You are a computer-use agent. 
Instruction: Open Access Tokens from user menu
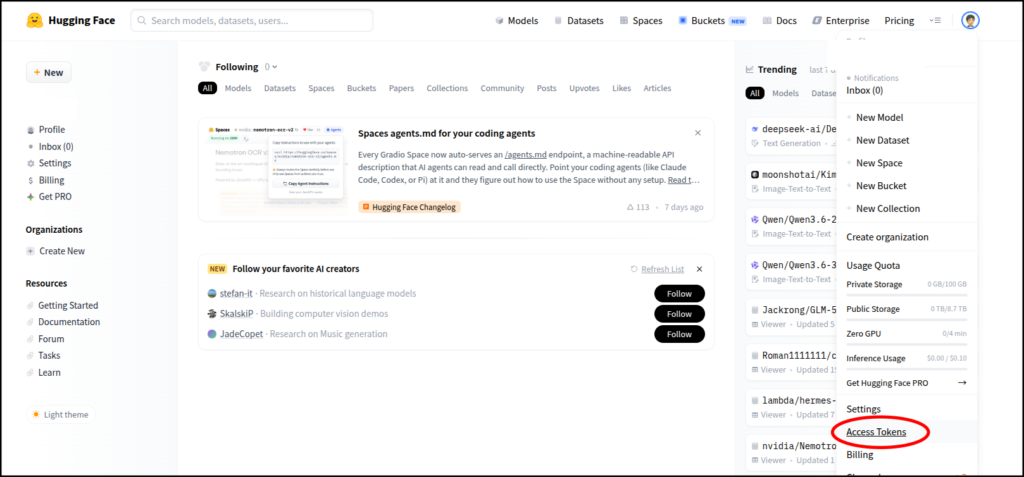(x=876, y=432)
